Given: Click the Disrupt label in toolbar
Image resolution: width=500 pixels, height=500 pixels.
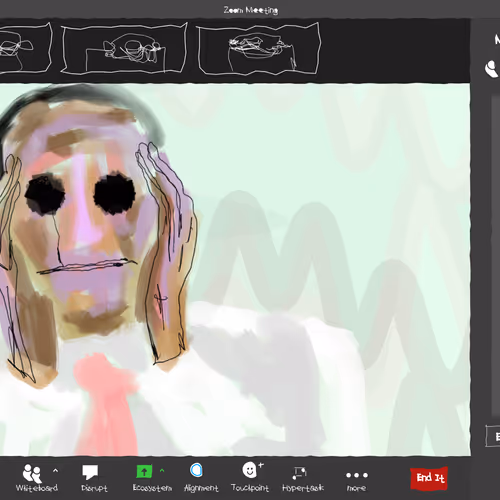Looking at the screenshot, I should click(94, 488).
